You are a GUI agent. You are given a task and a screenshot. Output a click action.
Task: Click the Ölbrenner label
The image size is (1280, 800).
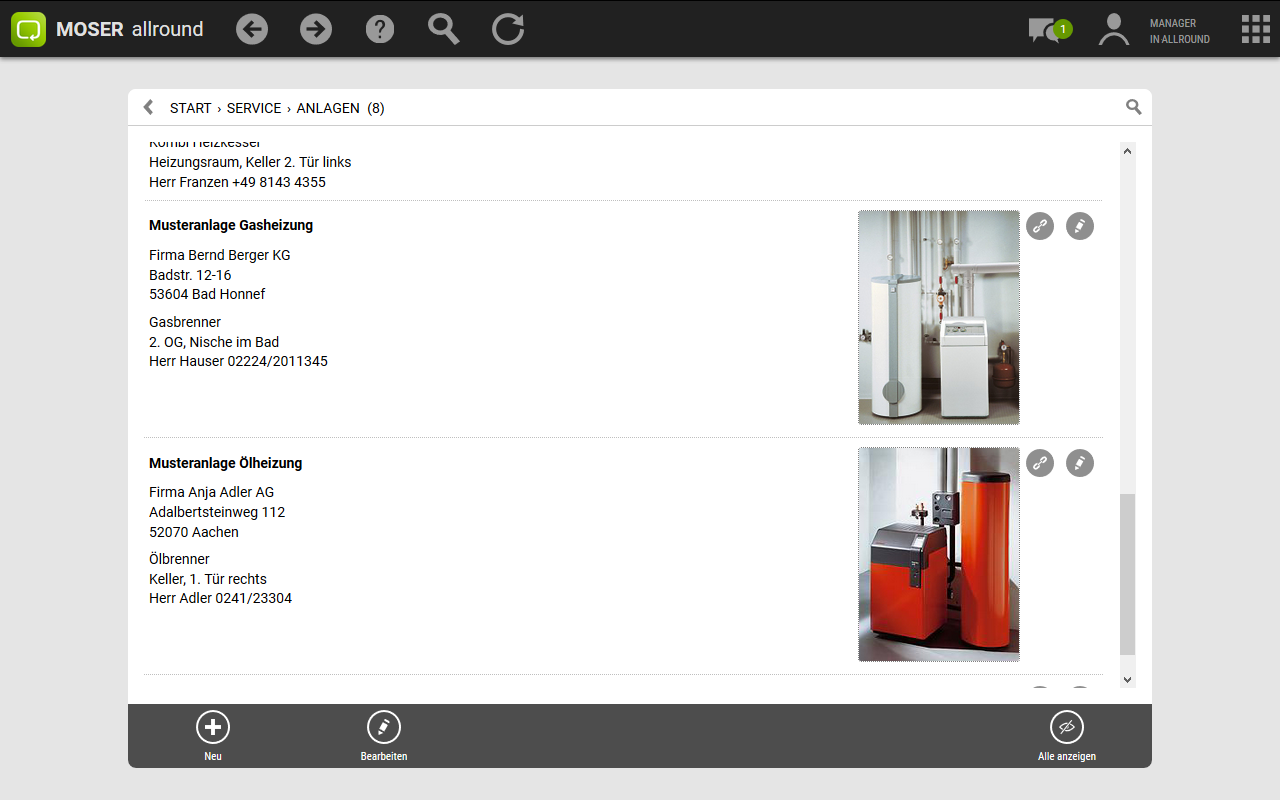point(179,559)
